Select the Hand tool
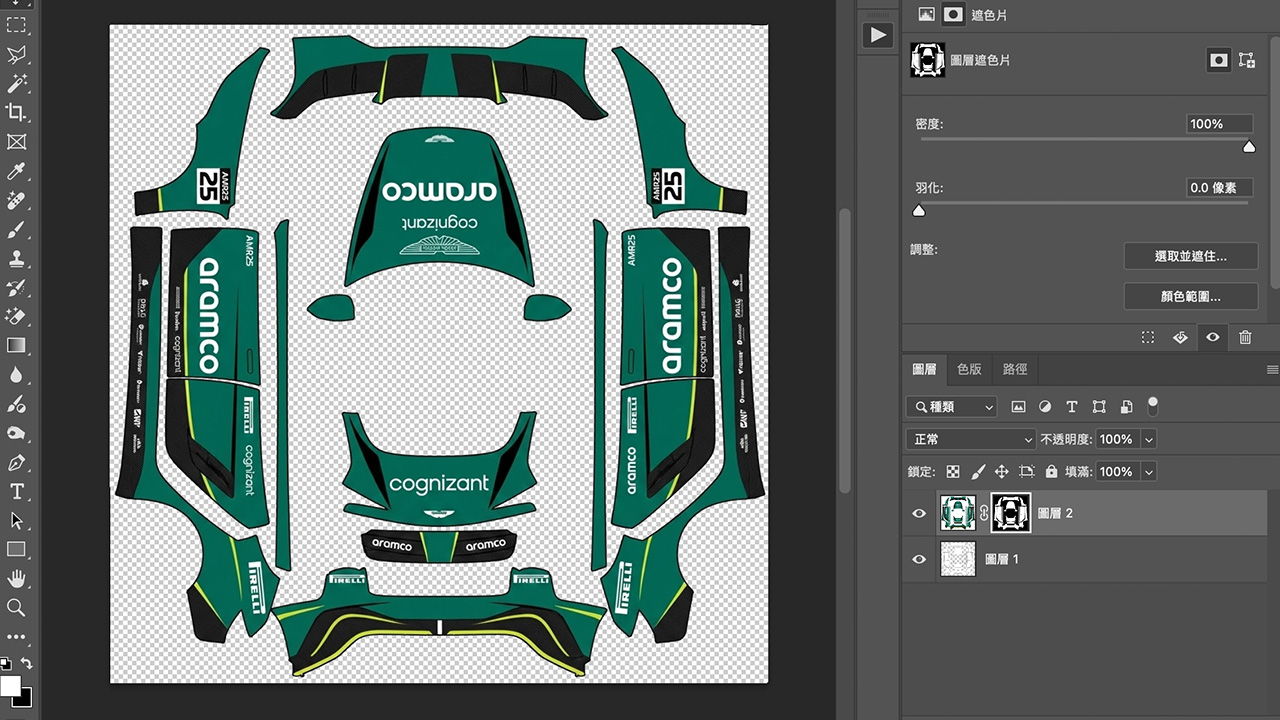 click(x=16, y=578)
